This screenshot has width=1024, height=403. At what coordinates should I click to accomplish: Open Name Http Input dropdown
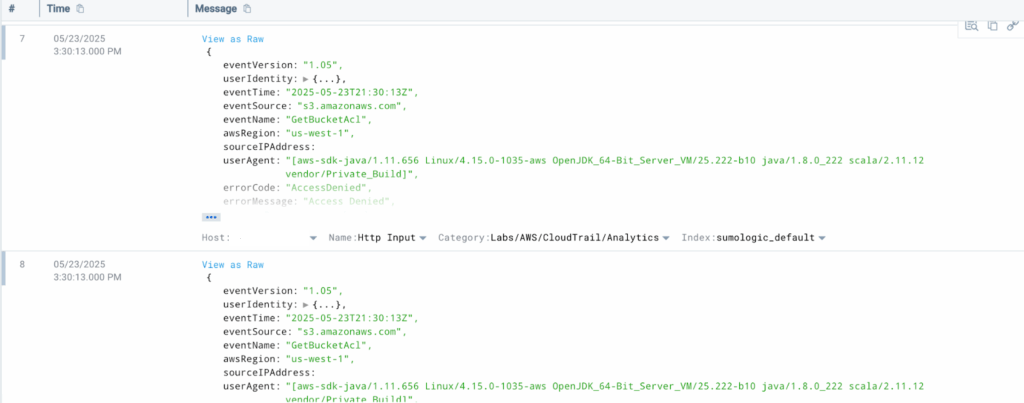tap(423, 238)
